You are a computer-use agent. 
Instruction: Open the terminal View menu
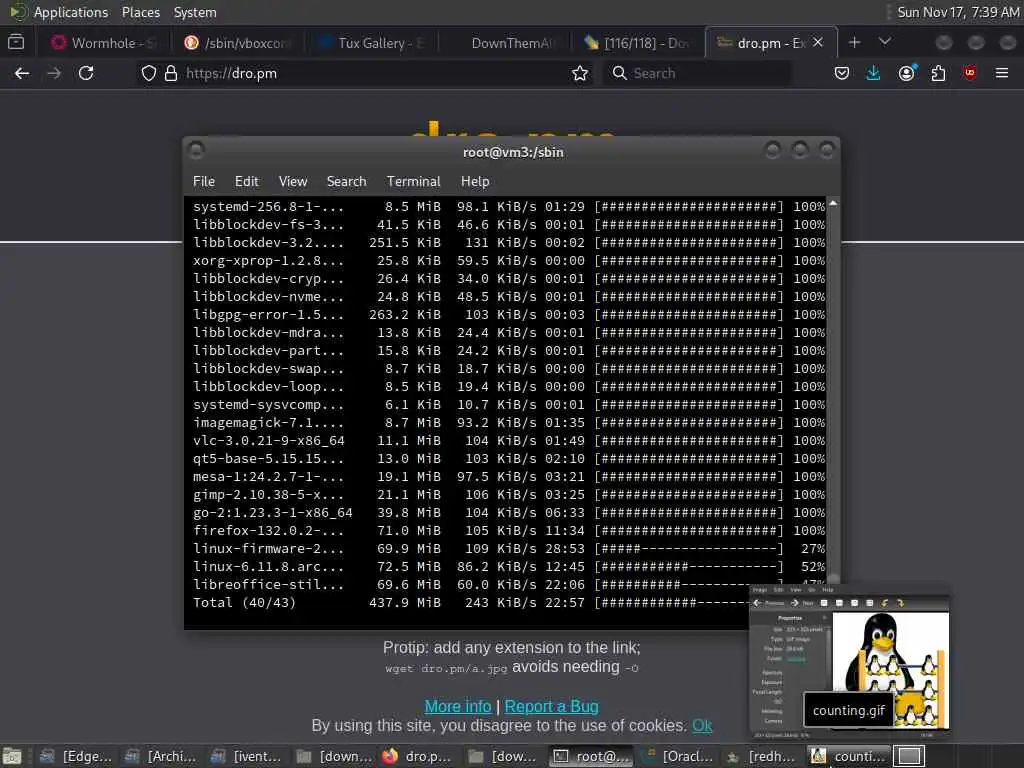(x=293, y=182)
